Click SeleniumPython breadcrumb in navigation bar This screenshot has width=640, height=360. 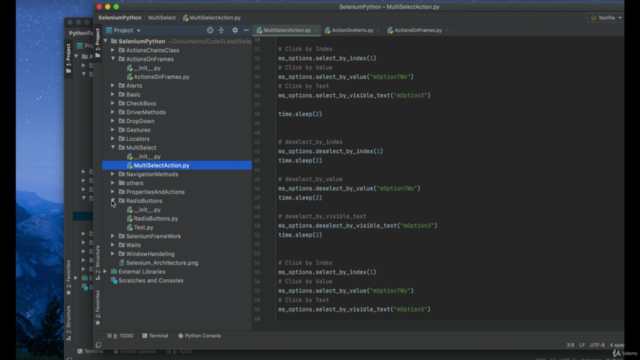pos(120,18)
